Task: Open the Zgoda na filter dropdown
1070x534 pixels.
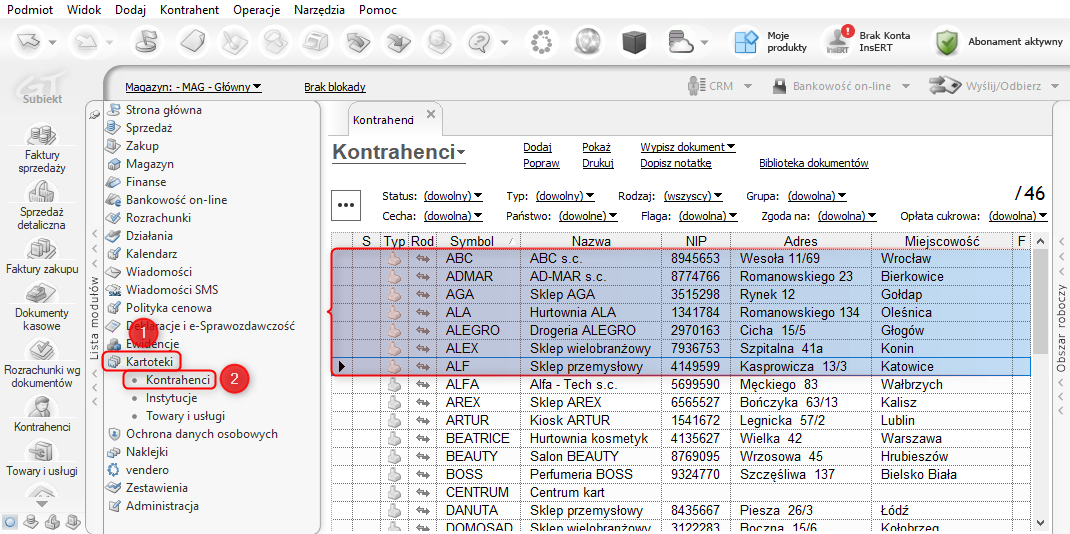Action: click(x=847, y=216)
